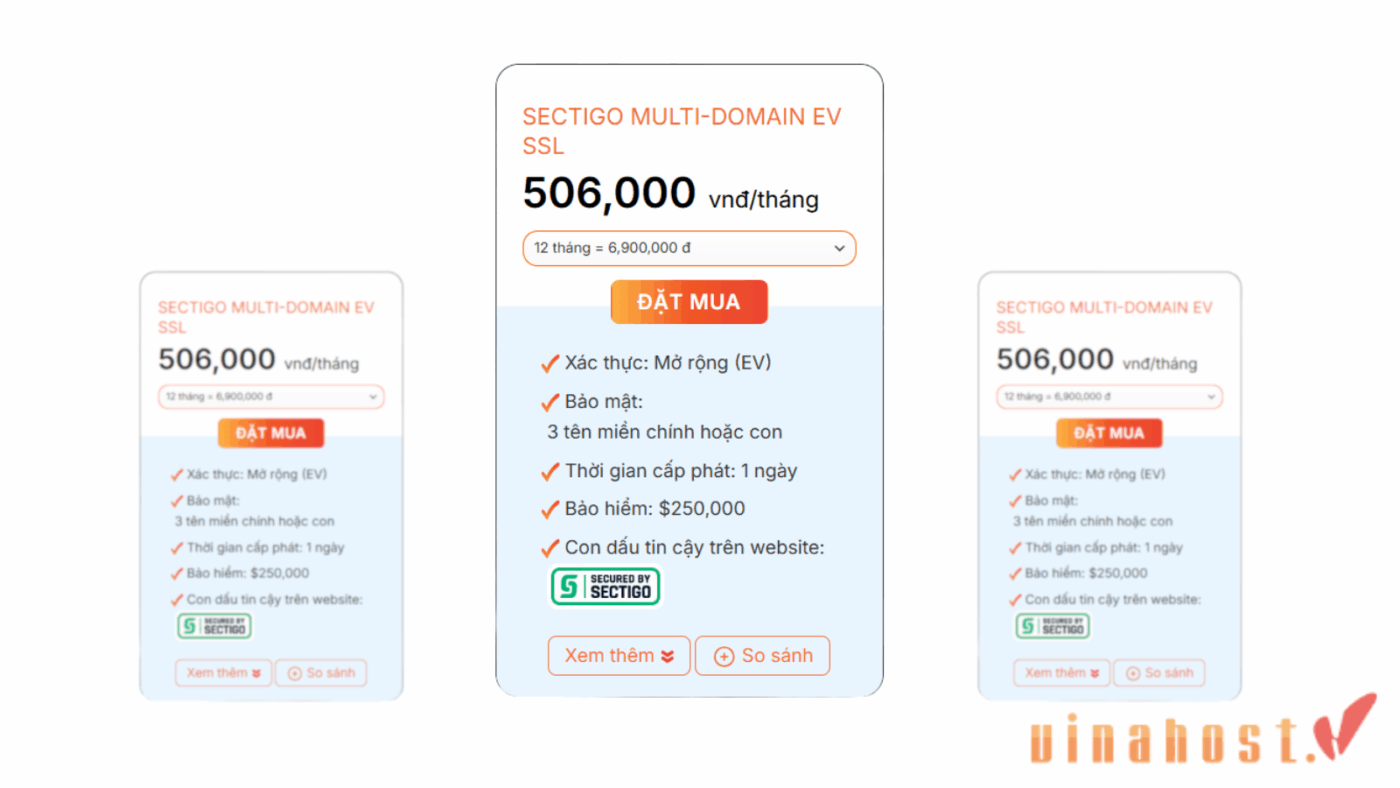Open the center "12 tháng = 6,900,000 đ" dropdown
The image size is (1400, 788).
click(x=689, y=248)
